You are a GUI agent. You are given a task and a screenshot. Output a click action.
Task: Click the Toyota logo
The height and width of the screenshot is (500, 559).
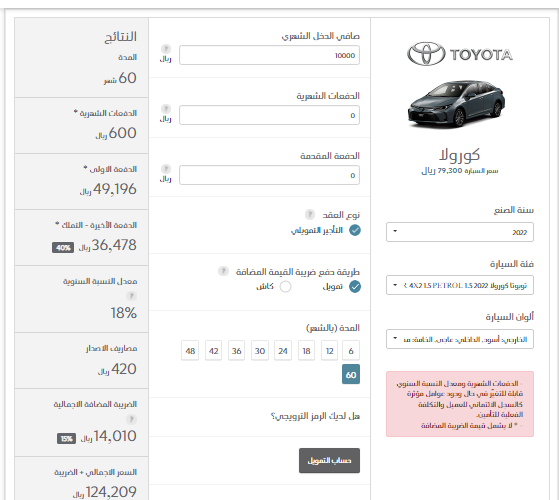pyautogui.click(x=460, y=54)
